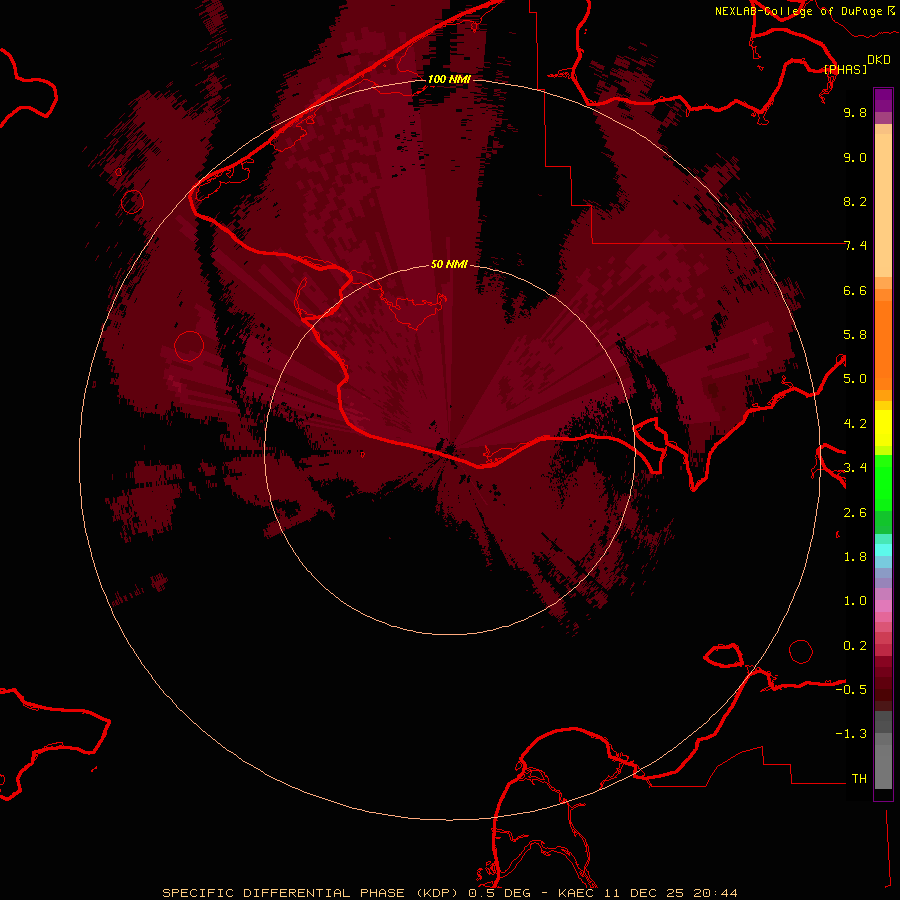The width and height of the screenshot is (900, 900).
Task: Select the 100 NMI range ring label
Action: [449, 79]
